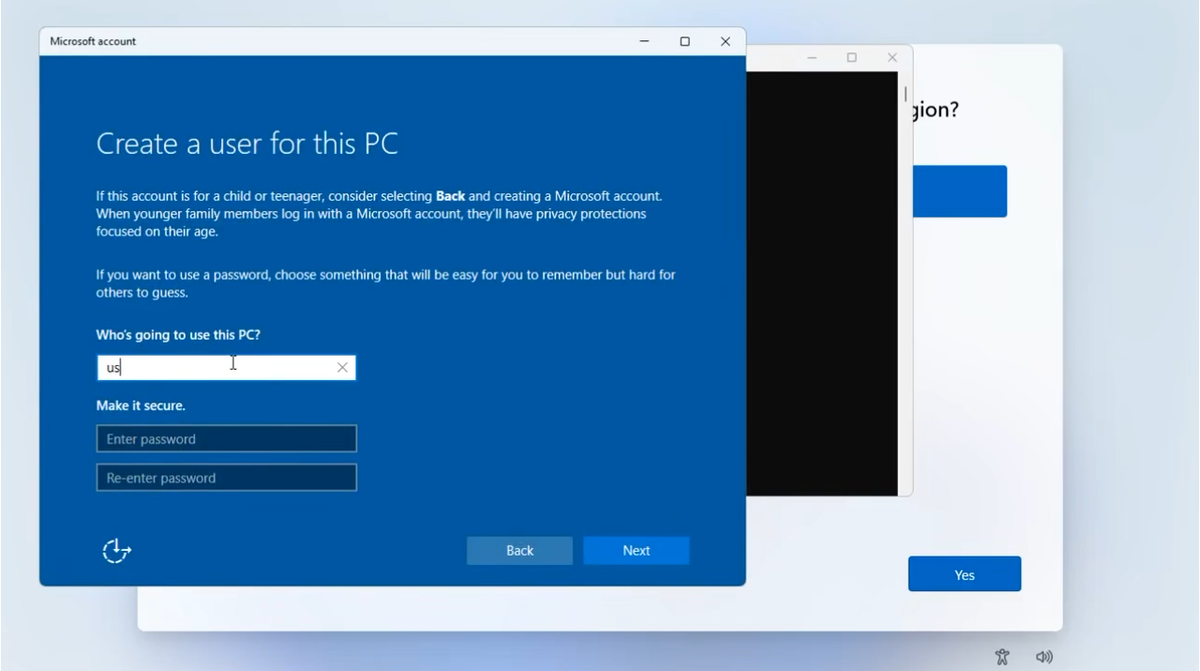This screenshot has width=1200, height=671.
Task: Click Yes in the region setup window
Action: tap(964, 575)
